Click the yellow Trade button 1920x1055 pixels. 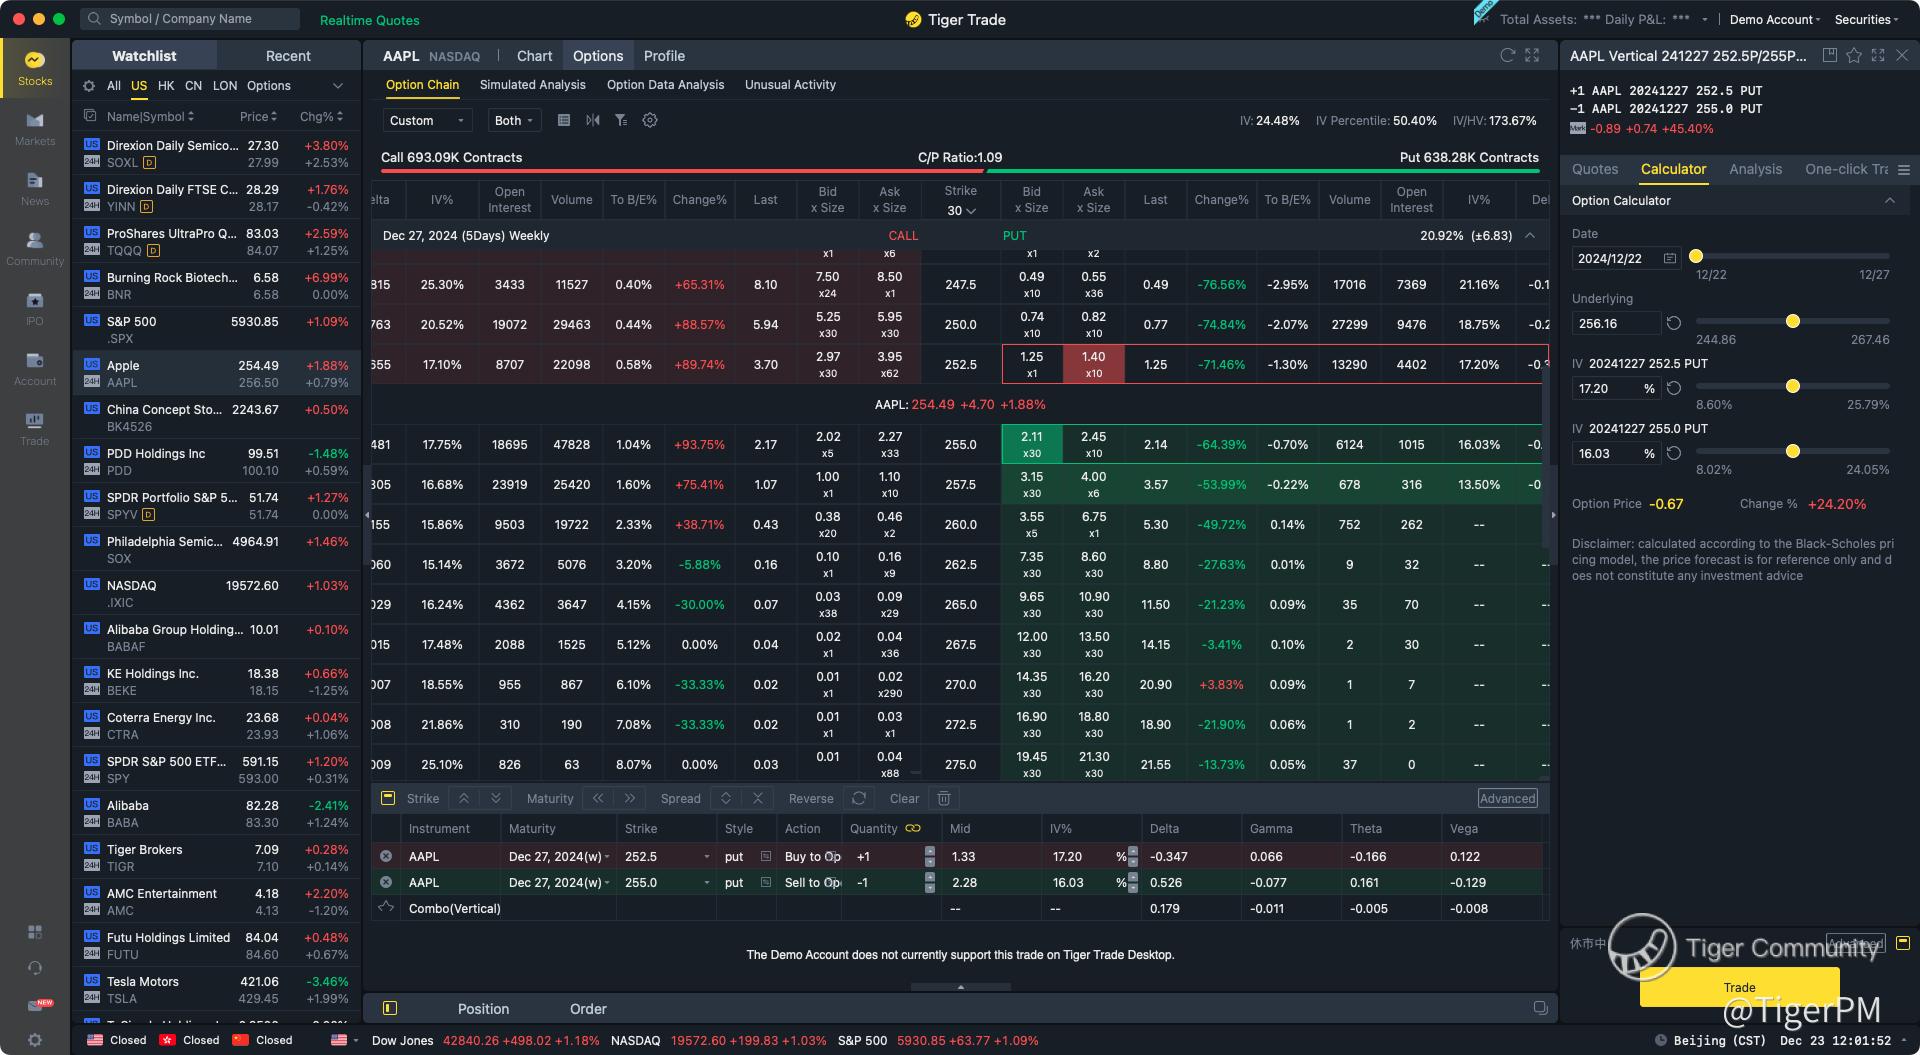(1739, 987)
